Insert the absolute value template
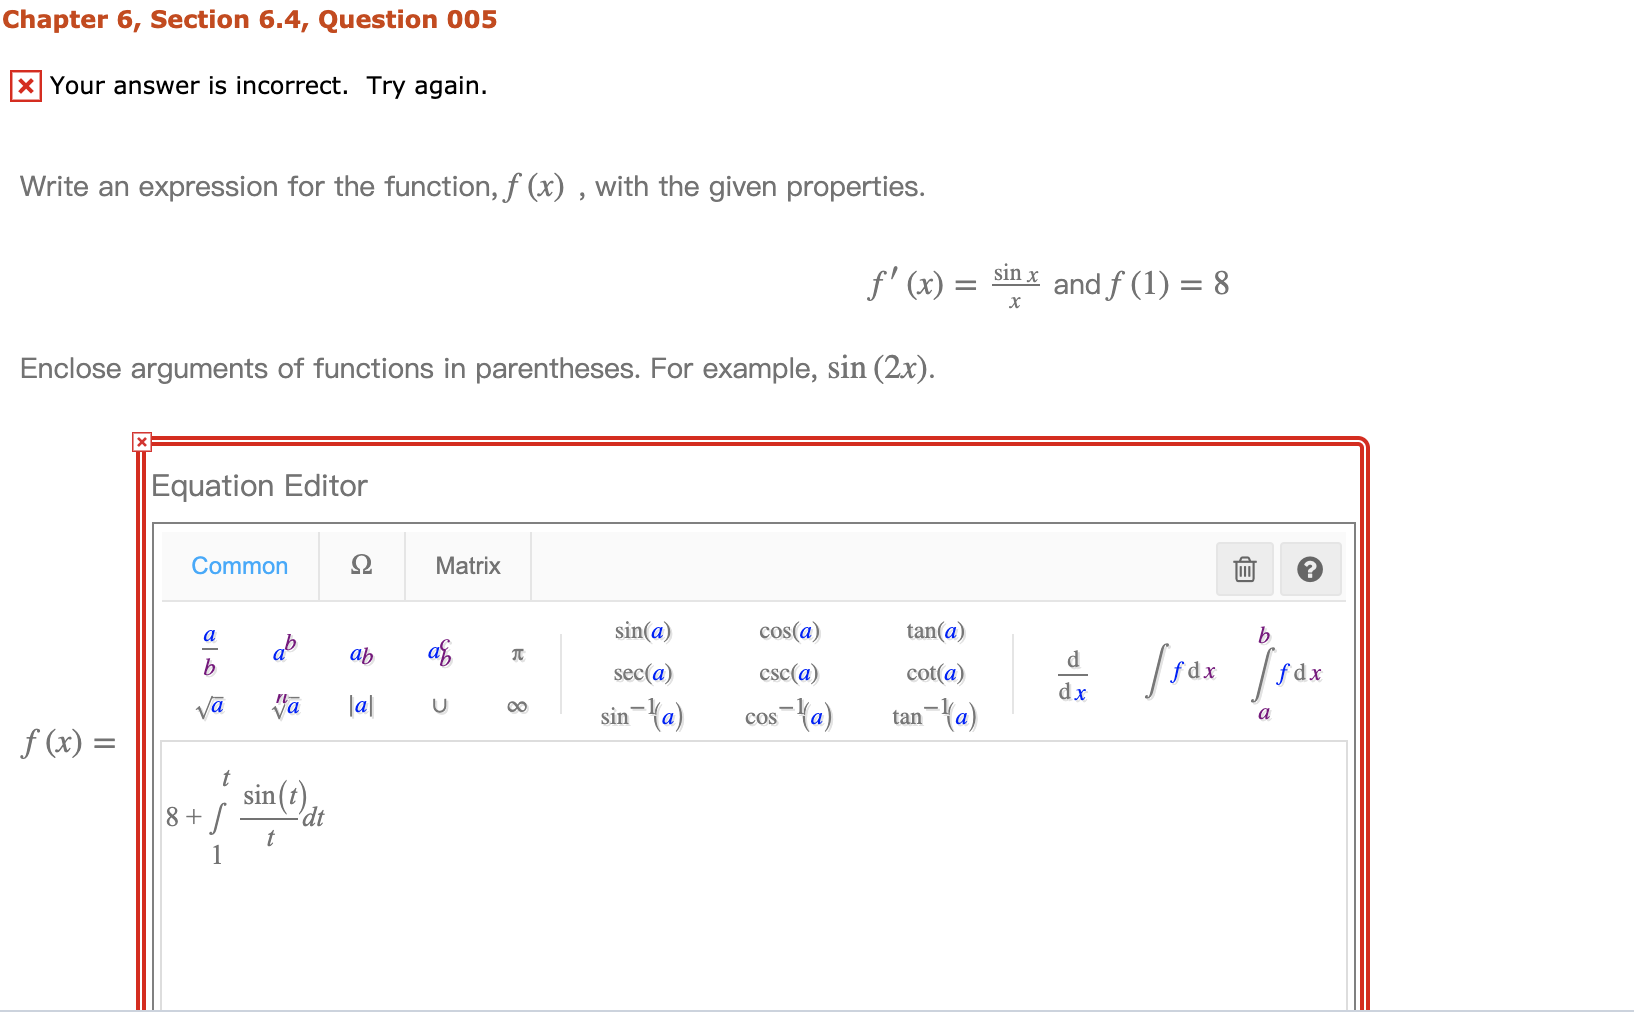The height and width of the screenshot is (1020, 1634). coord(361,707)
